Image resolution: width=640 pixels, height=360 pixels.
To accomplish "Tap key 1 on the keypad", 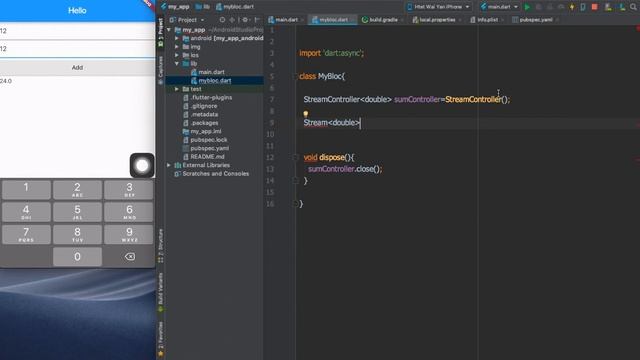I will pos(26,189).
